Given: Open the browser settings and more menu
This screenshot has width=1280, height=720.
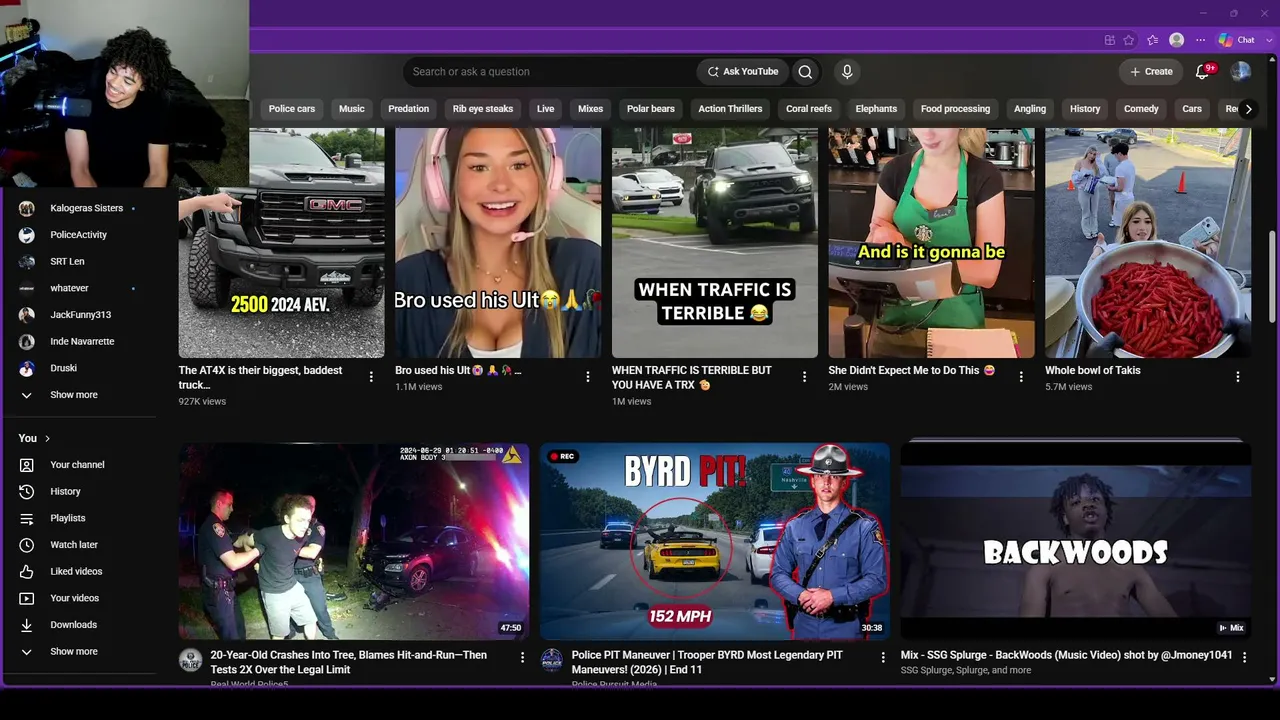Looking at the screenshot, I should coord(1200,40).
